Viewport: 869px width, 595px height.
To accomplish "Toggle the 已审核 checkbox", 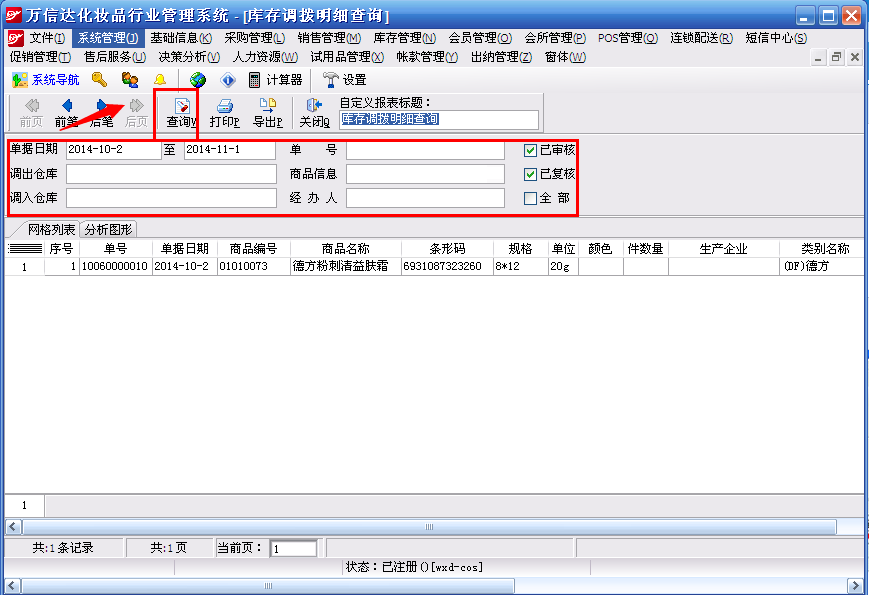I will coord(530,150).
